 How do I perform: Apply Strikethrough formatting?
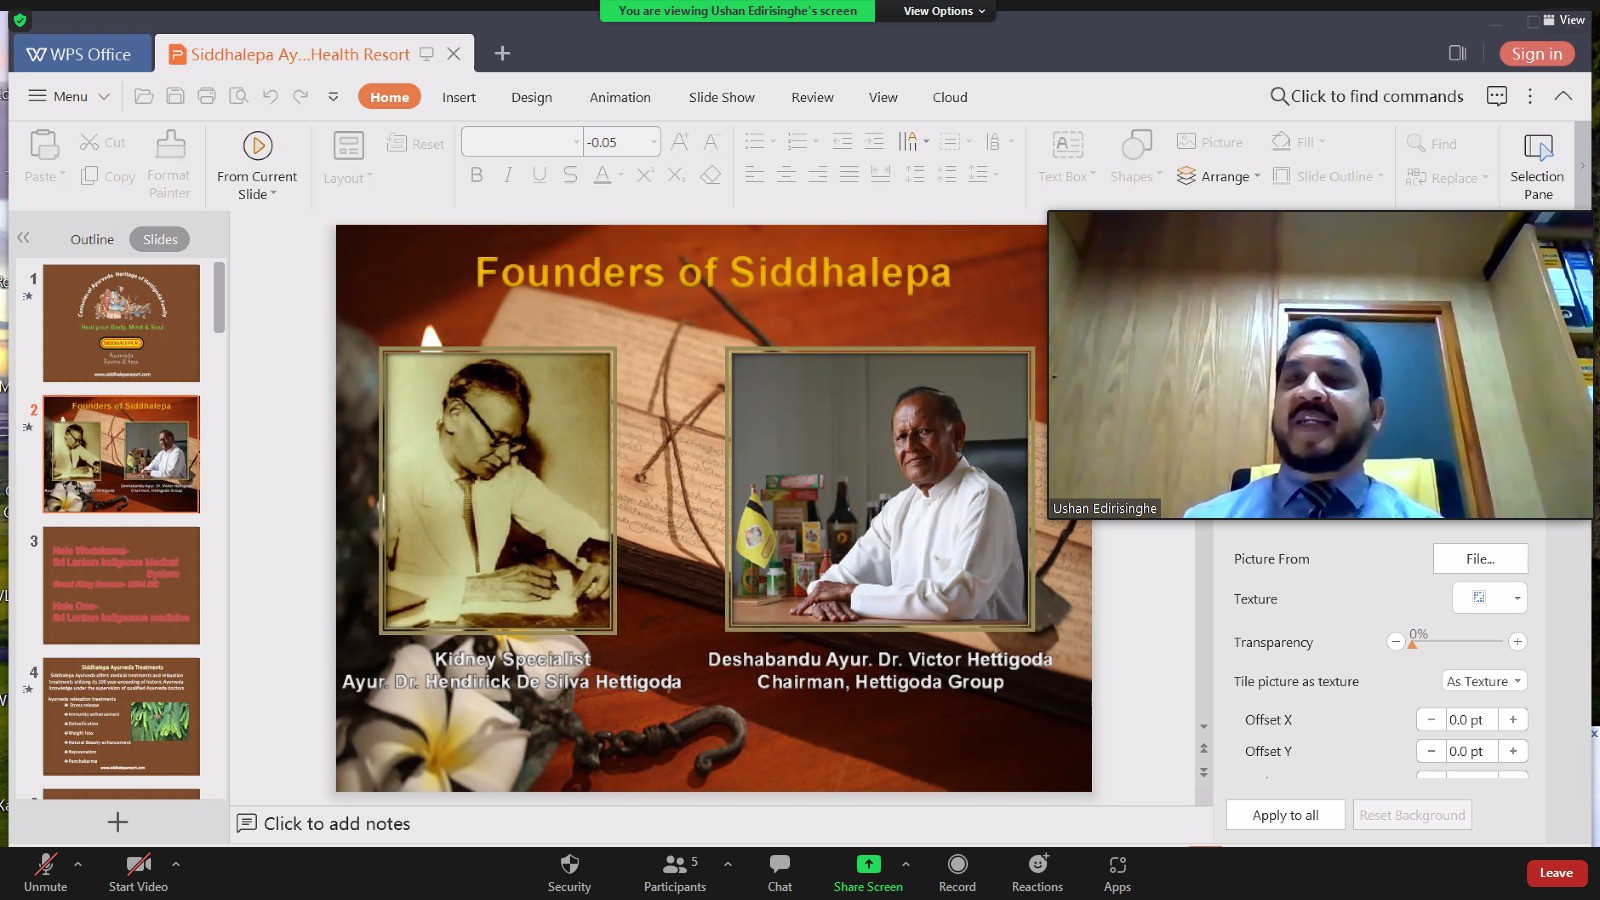(x=570, y=175)
